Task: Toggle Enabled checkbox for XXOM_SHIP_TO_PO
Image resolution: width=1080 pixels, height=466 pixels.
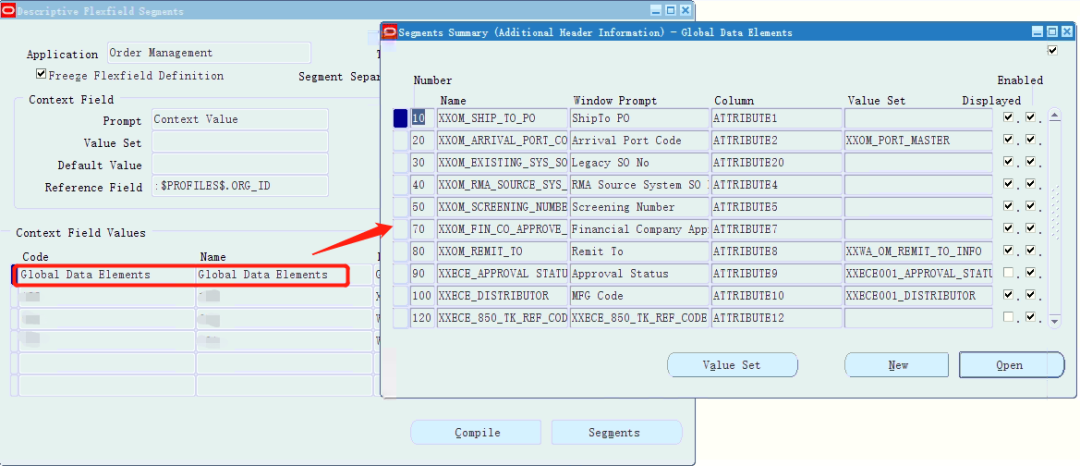Action: [1030, 118]
